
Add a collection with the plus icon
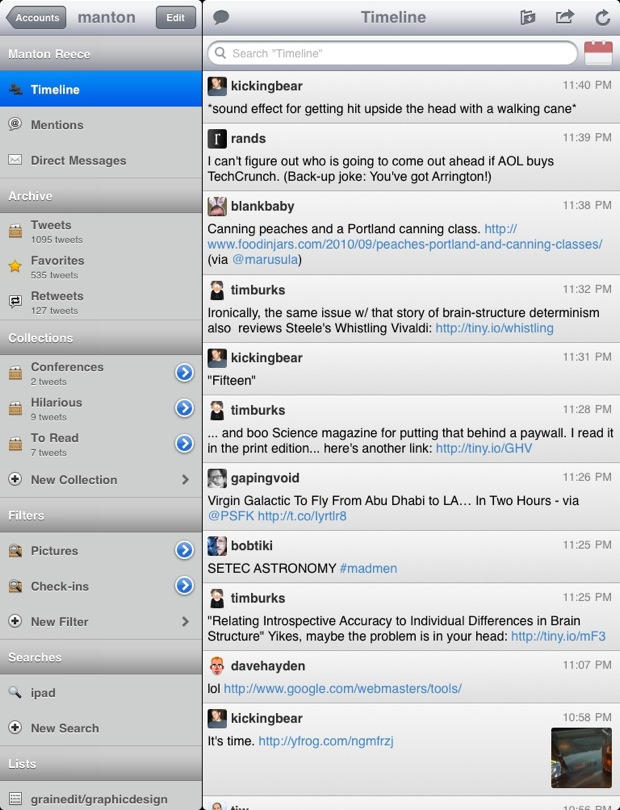coord(15,479)
